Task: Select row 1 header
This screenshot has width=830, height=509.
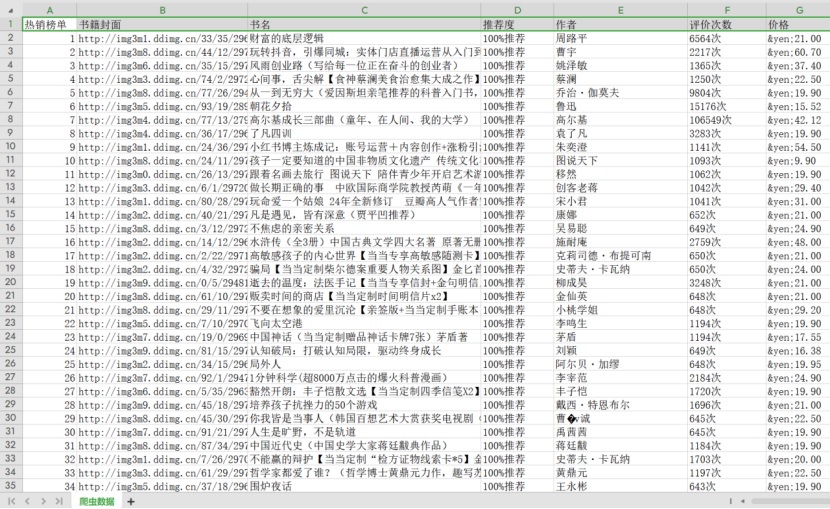Action: click(x=11, y=24)
